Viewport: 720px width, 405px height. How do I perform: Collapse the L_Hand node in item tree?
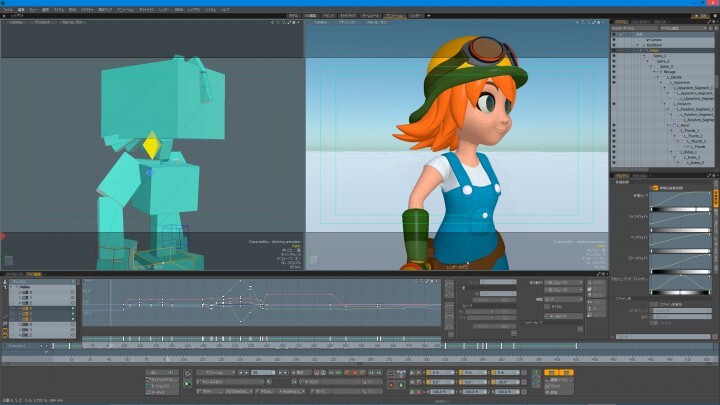(666, 124)
